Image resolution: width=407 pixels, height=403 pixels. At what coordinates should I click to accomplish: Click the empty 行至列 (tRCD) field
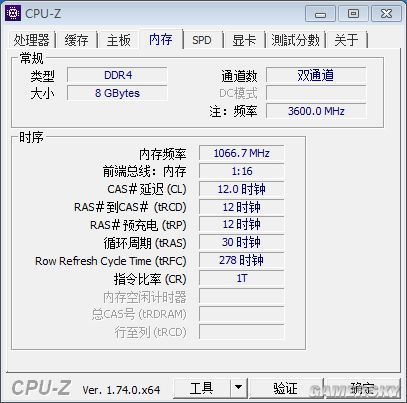(x=242, y=332)
